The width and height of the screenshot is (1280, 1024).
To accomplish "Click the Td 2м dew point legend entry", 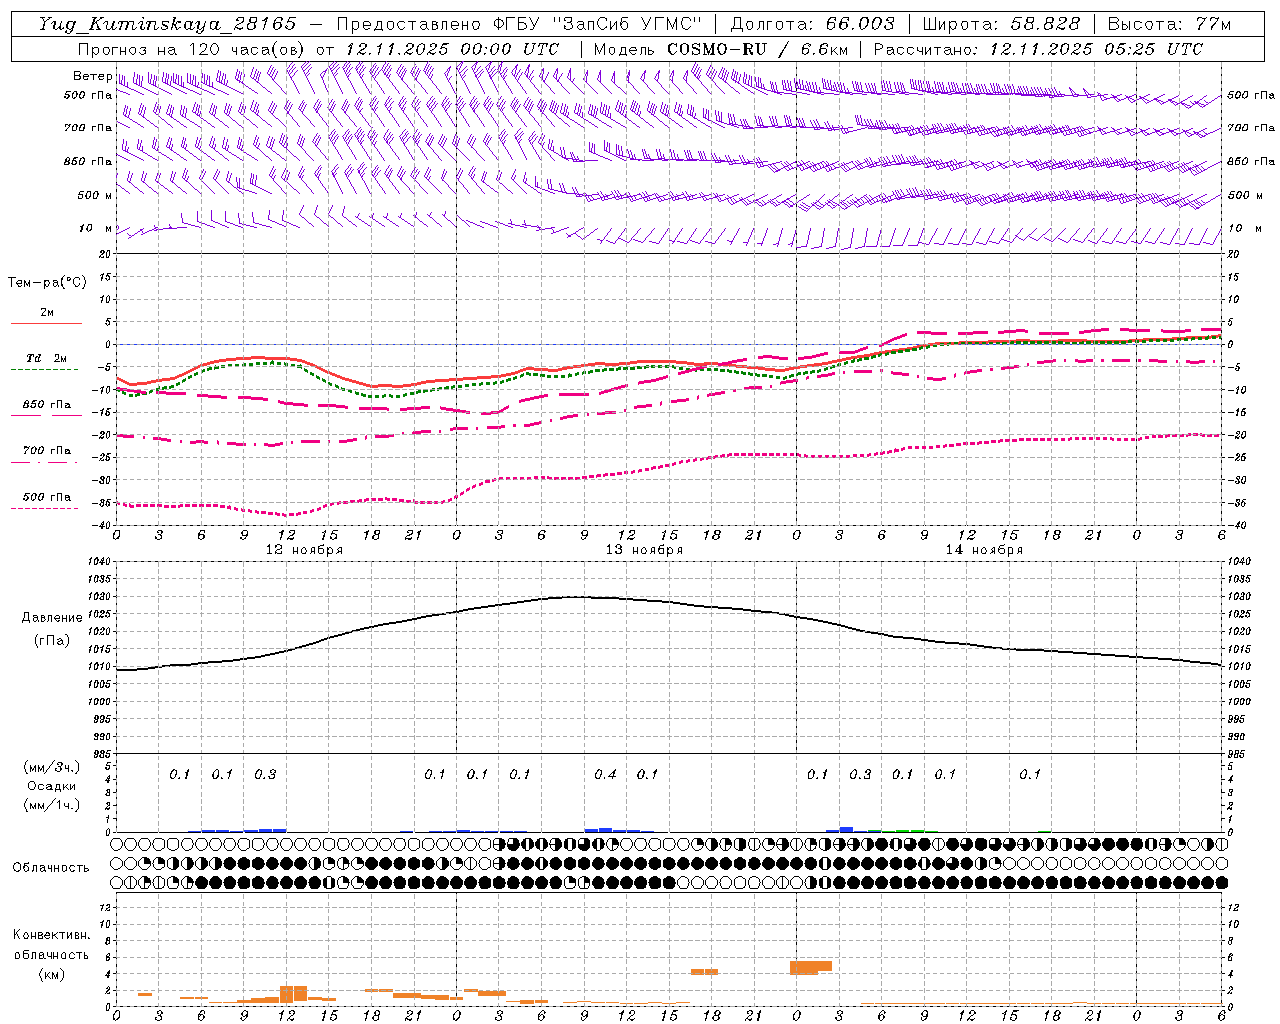I will coord(47,358).
